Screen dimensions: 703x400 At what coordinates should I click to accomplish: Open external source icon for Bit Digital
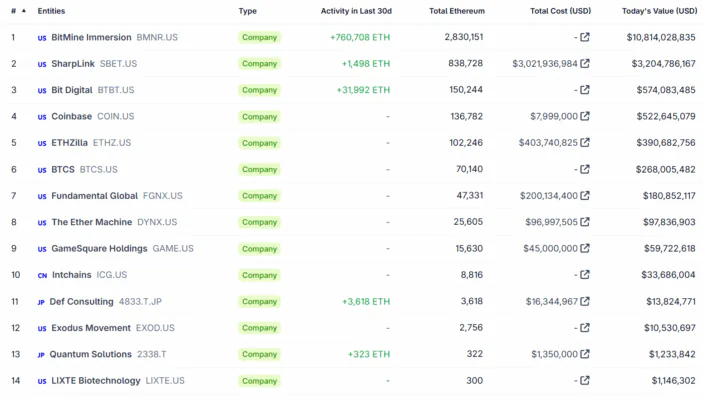[585, 90]
